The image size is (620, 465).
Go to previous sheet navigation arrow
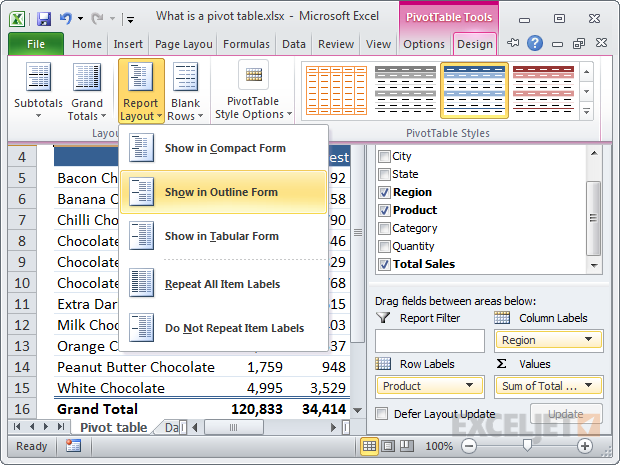pos(32,427)
